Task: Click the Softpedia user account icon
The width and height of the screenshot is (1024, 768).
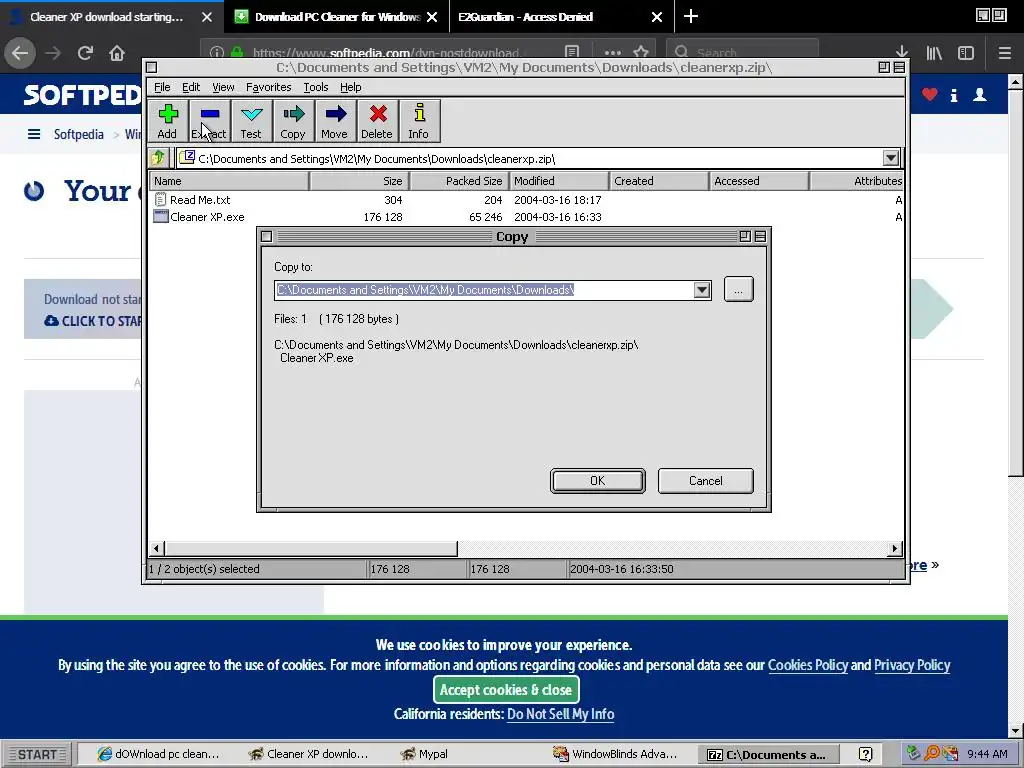Action: [x=980, y=95]
